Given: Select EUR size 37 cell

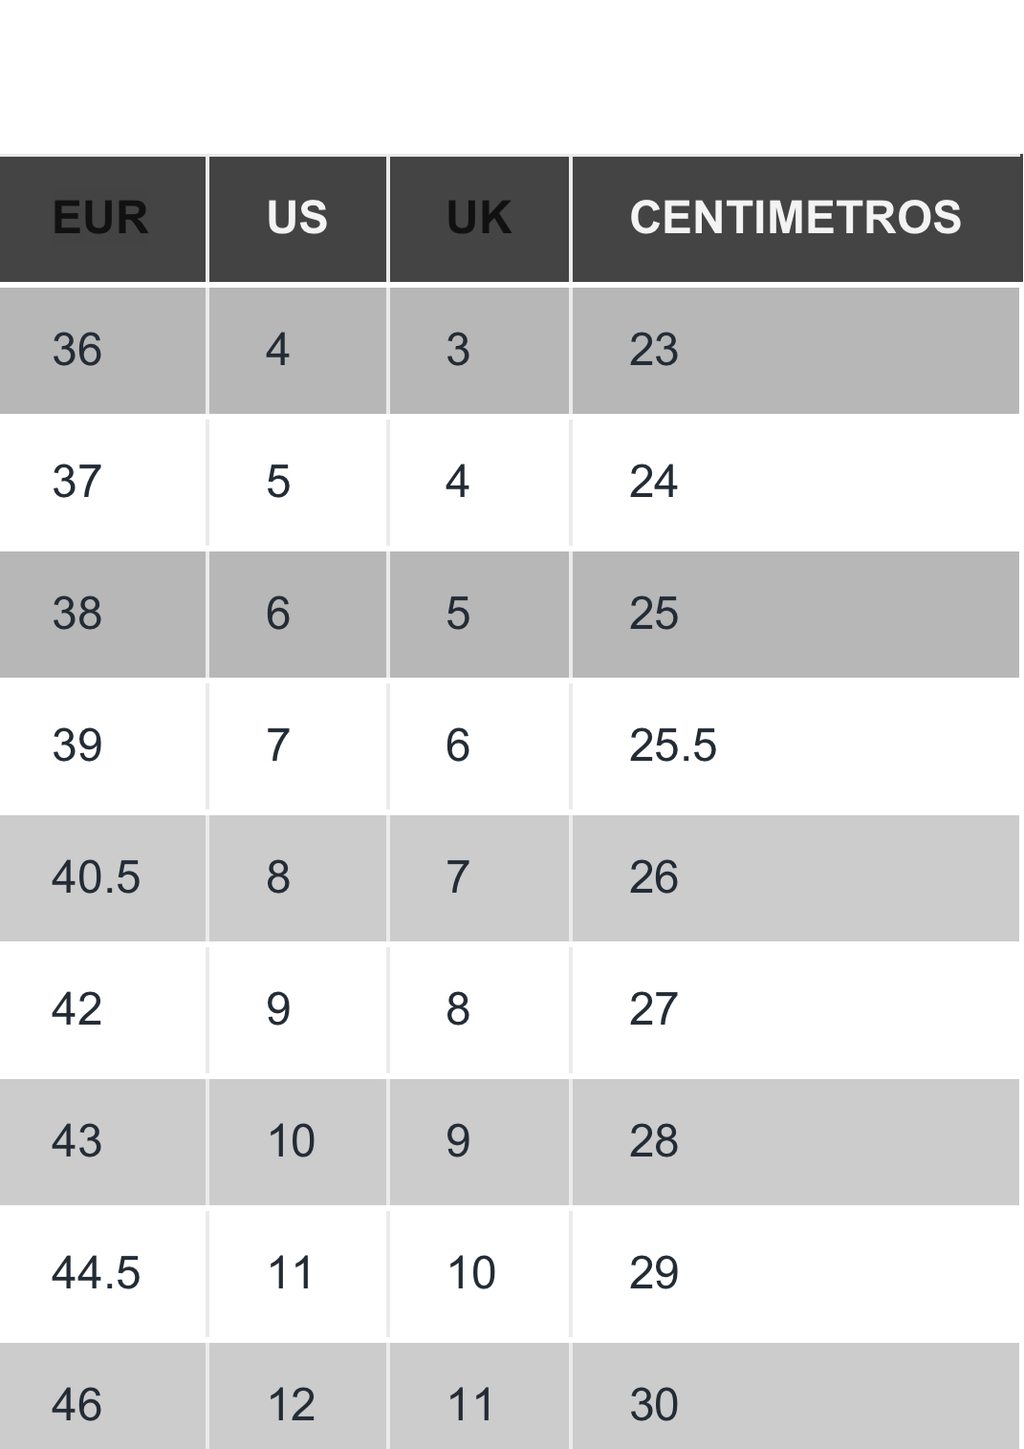Looking at the screenshot, I should 102,483.
